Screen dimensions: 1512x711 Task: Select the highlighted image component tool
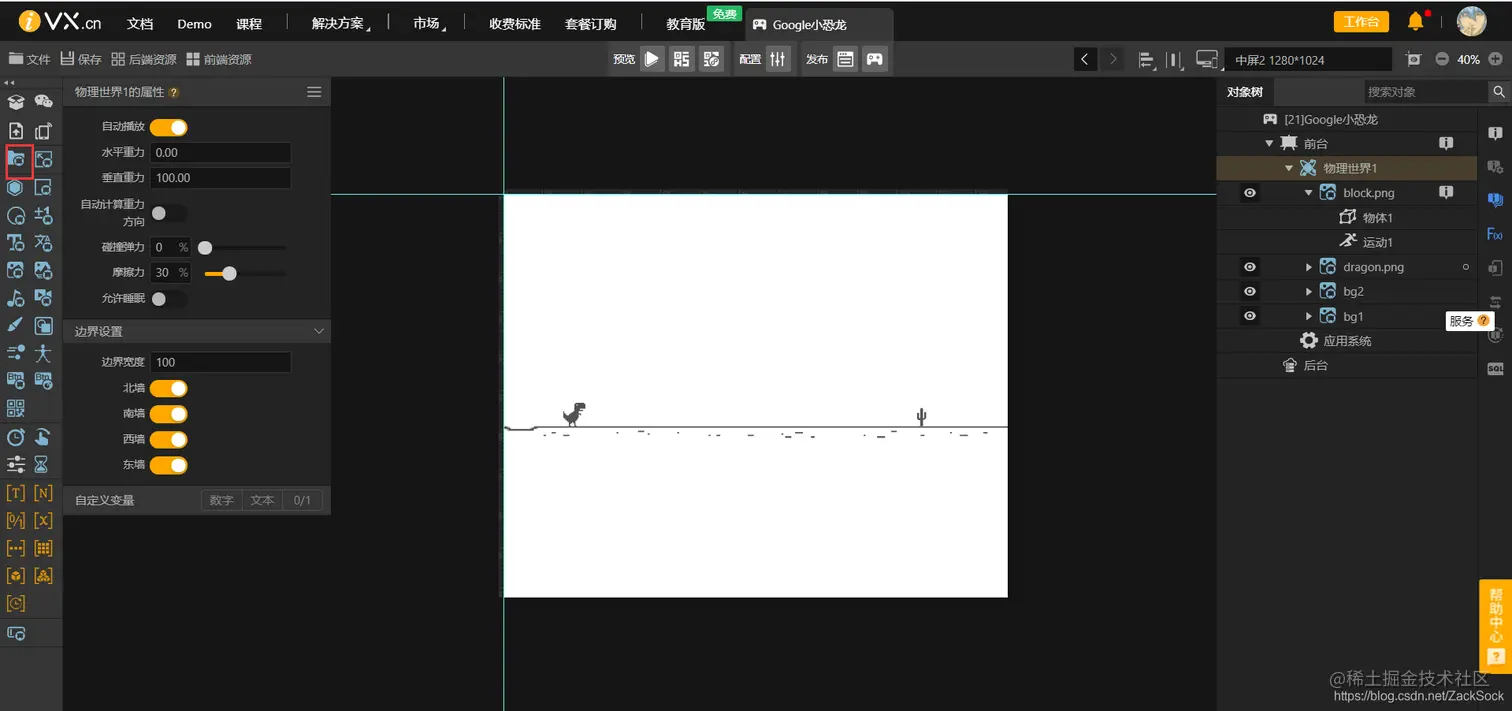17,159
